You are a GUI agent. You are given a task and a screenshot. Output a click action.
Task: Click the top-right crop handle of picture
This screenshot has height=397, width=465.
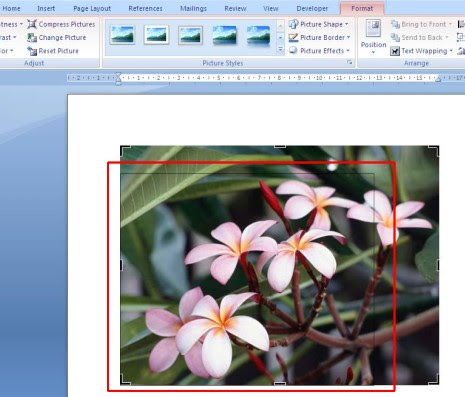pos(434,150)
